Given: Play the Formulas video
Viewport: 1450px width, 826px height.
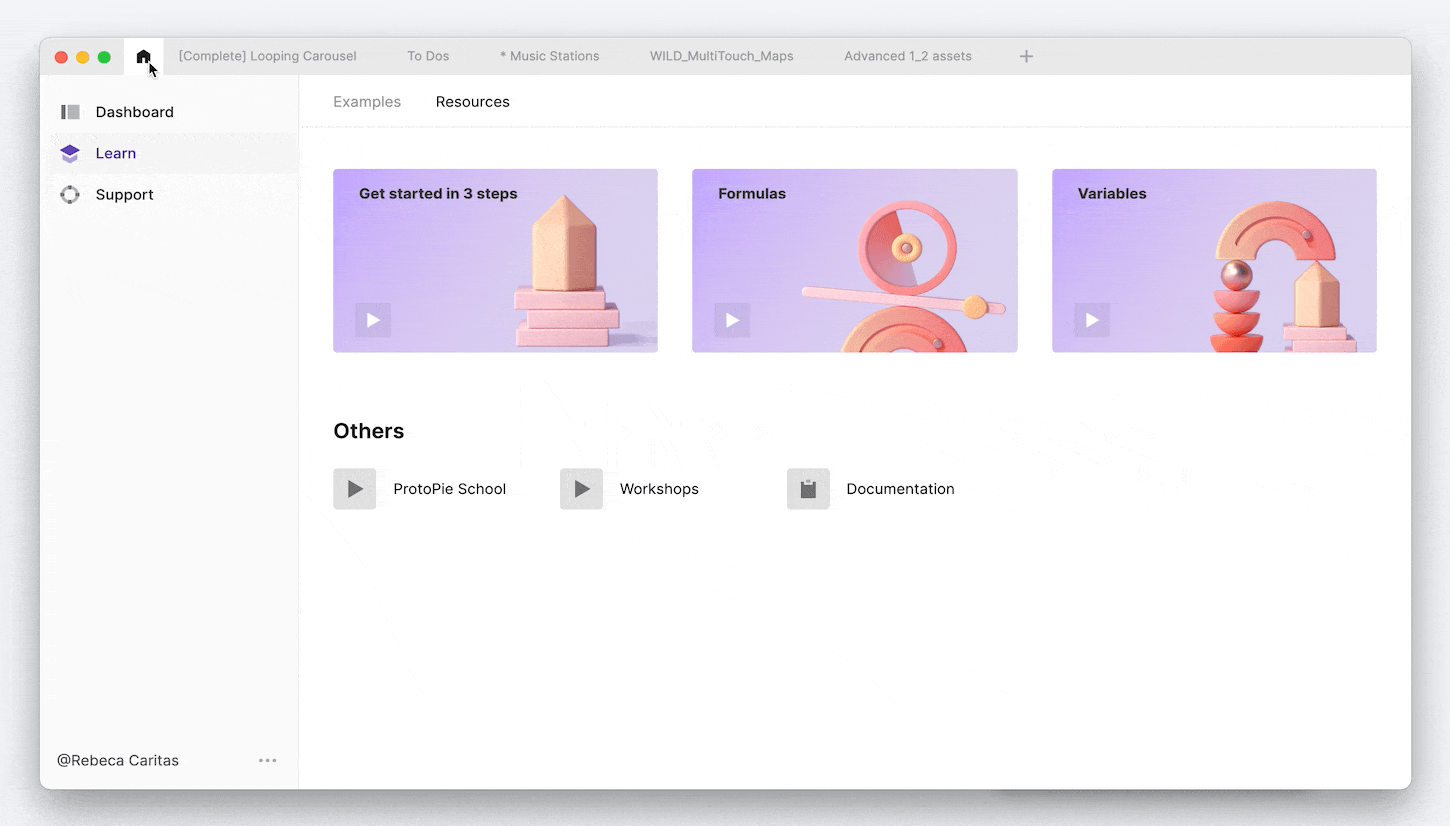Looking at the screenshot, I should (x=732, y=320).
